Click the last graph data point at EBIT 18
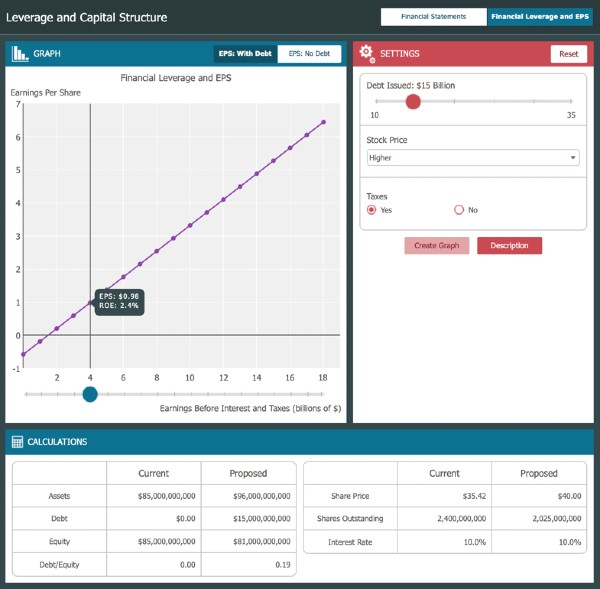 (x=324, y=122)
